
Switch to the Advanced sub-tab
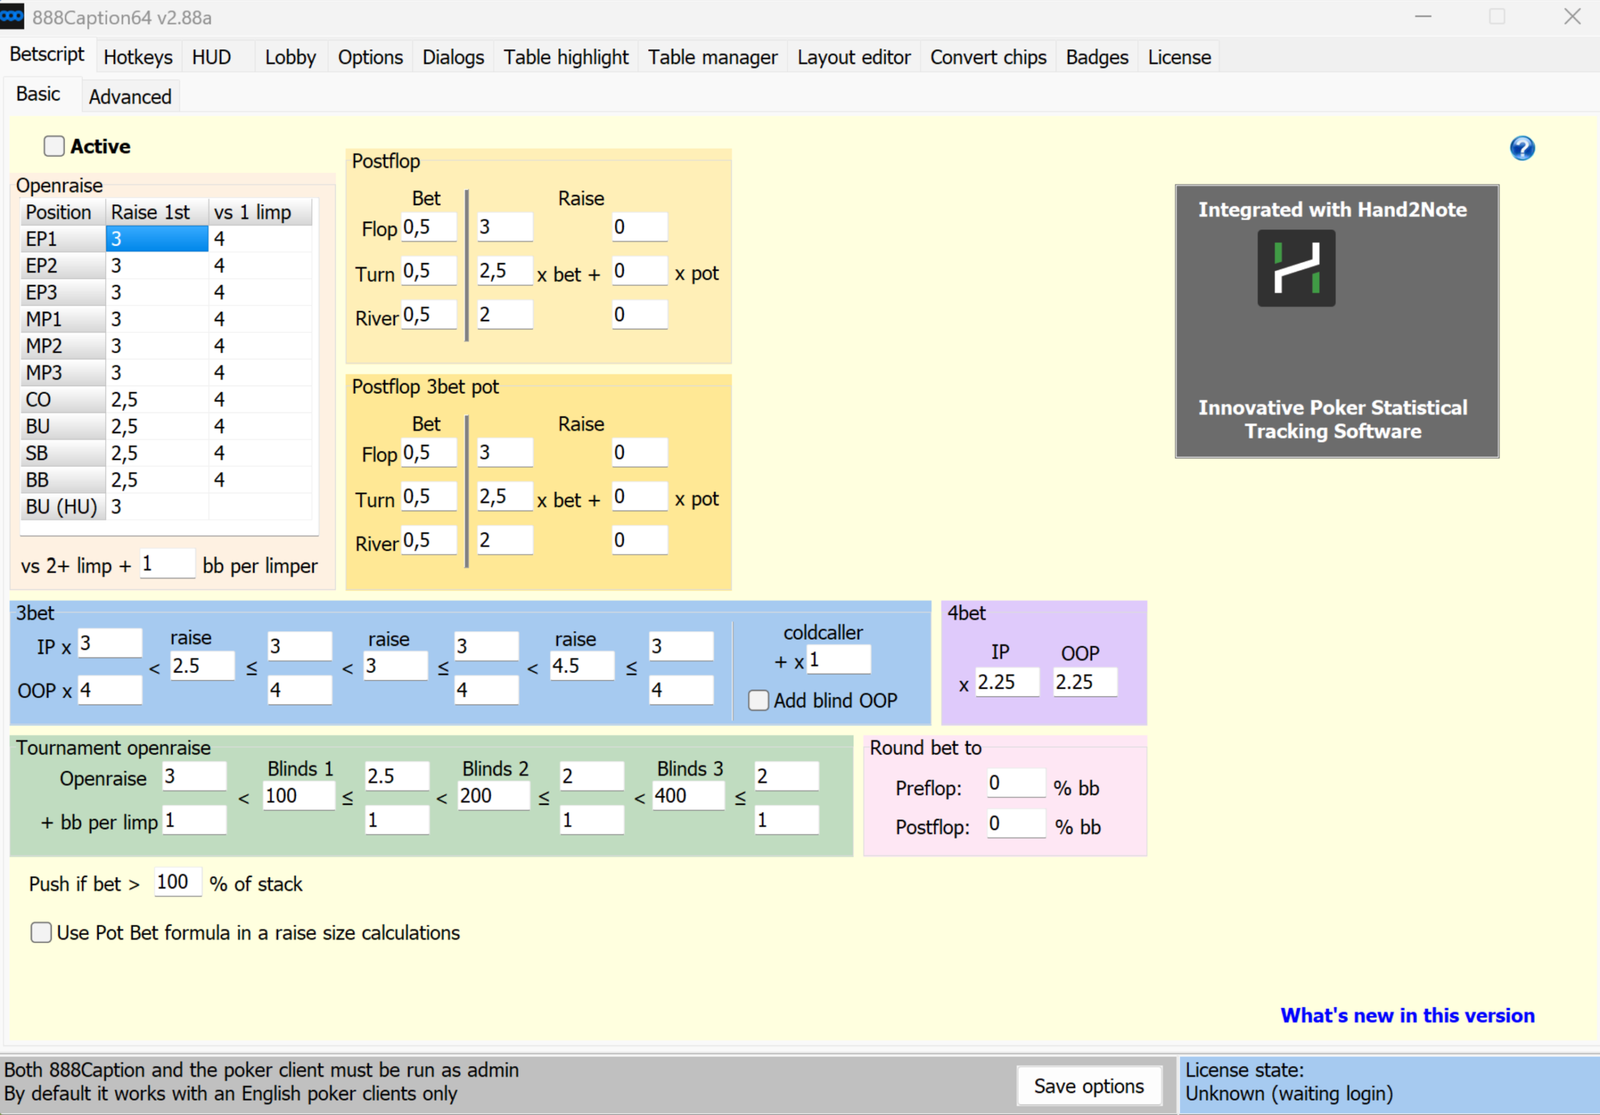130,97
